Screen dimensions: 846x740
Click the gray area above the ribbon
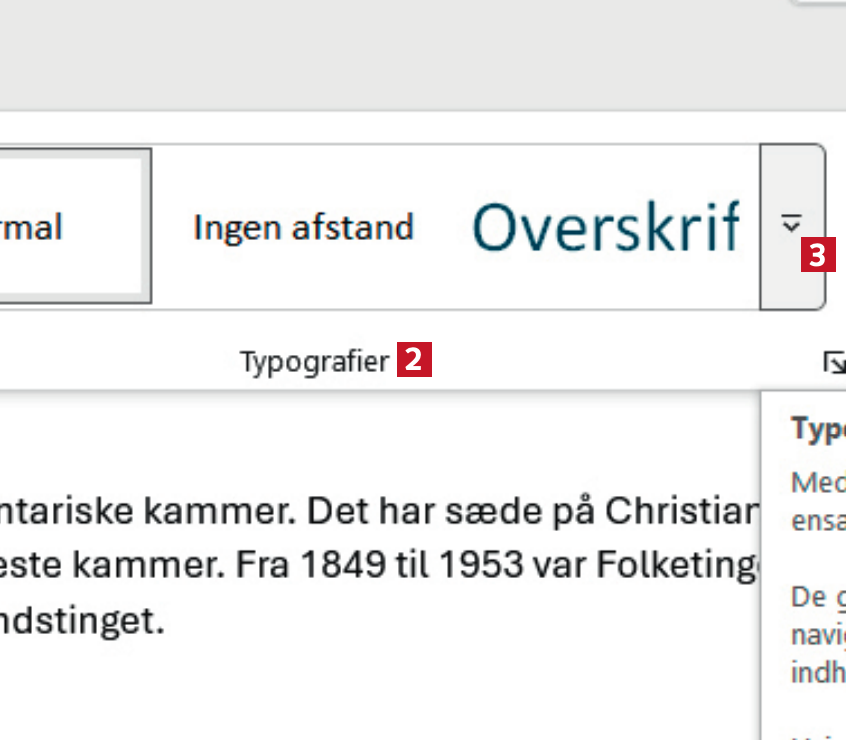[x=400, y=55]
